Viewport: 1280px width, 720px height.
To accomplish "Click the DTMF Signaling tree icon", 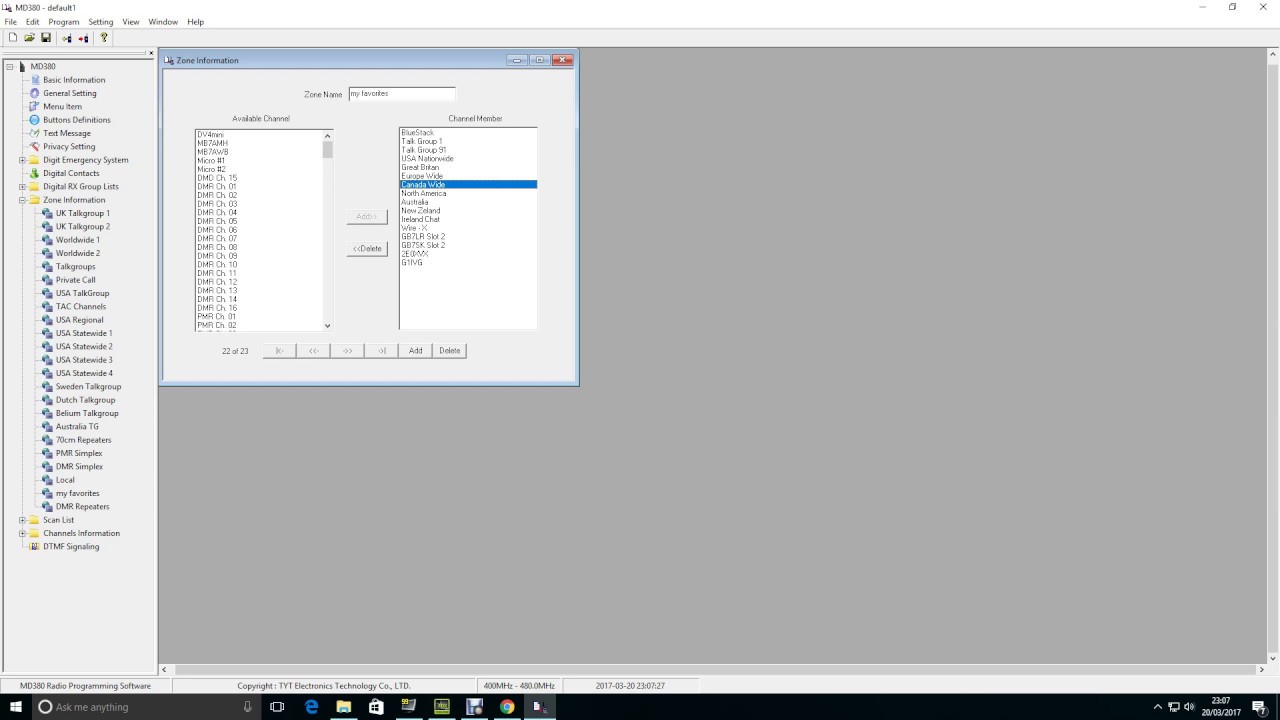I will 34,546.
